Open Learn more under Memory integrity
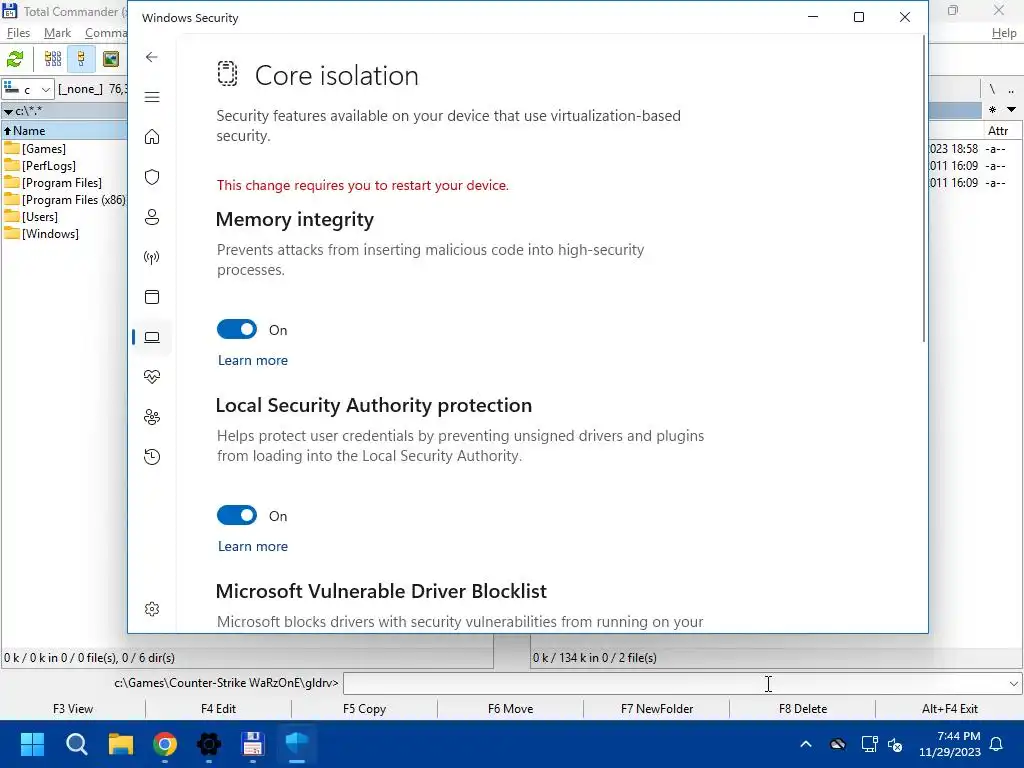The height and width of the screenshot is (768, 1024). (253, 360)
